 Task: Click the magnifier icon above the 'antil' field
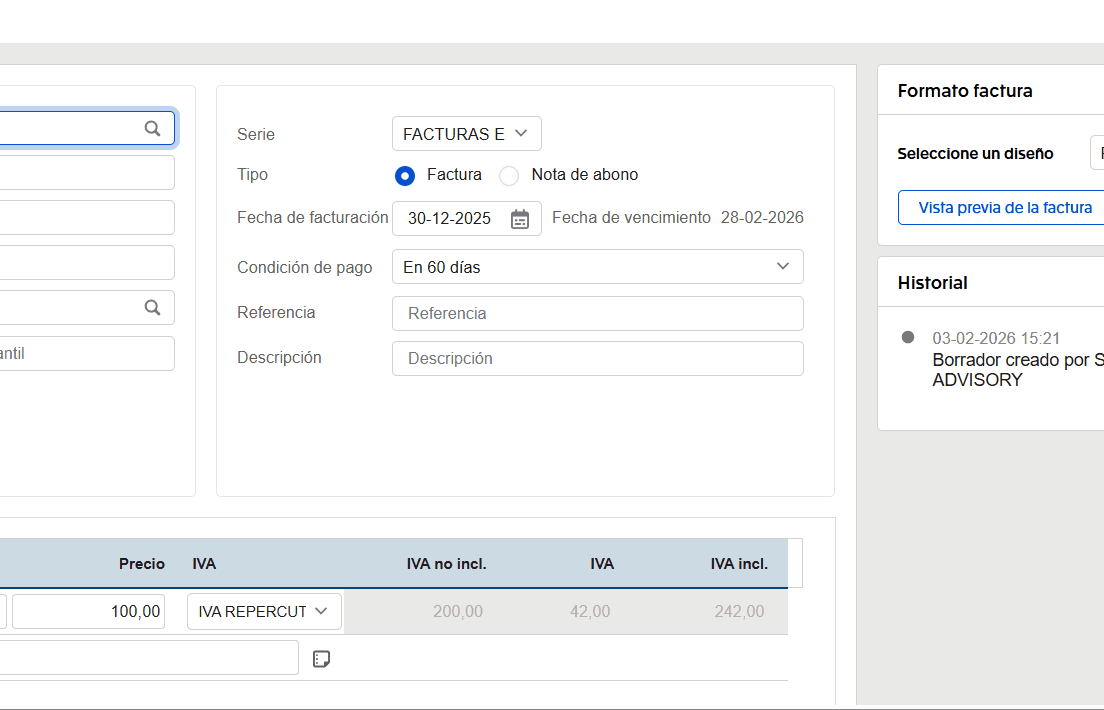[152, 308]
